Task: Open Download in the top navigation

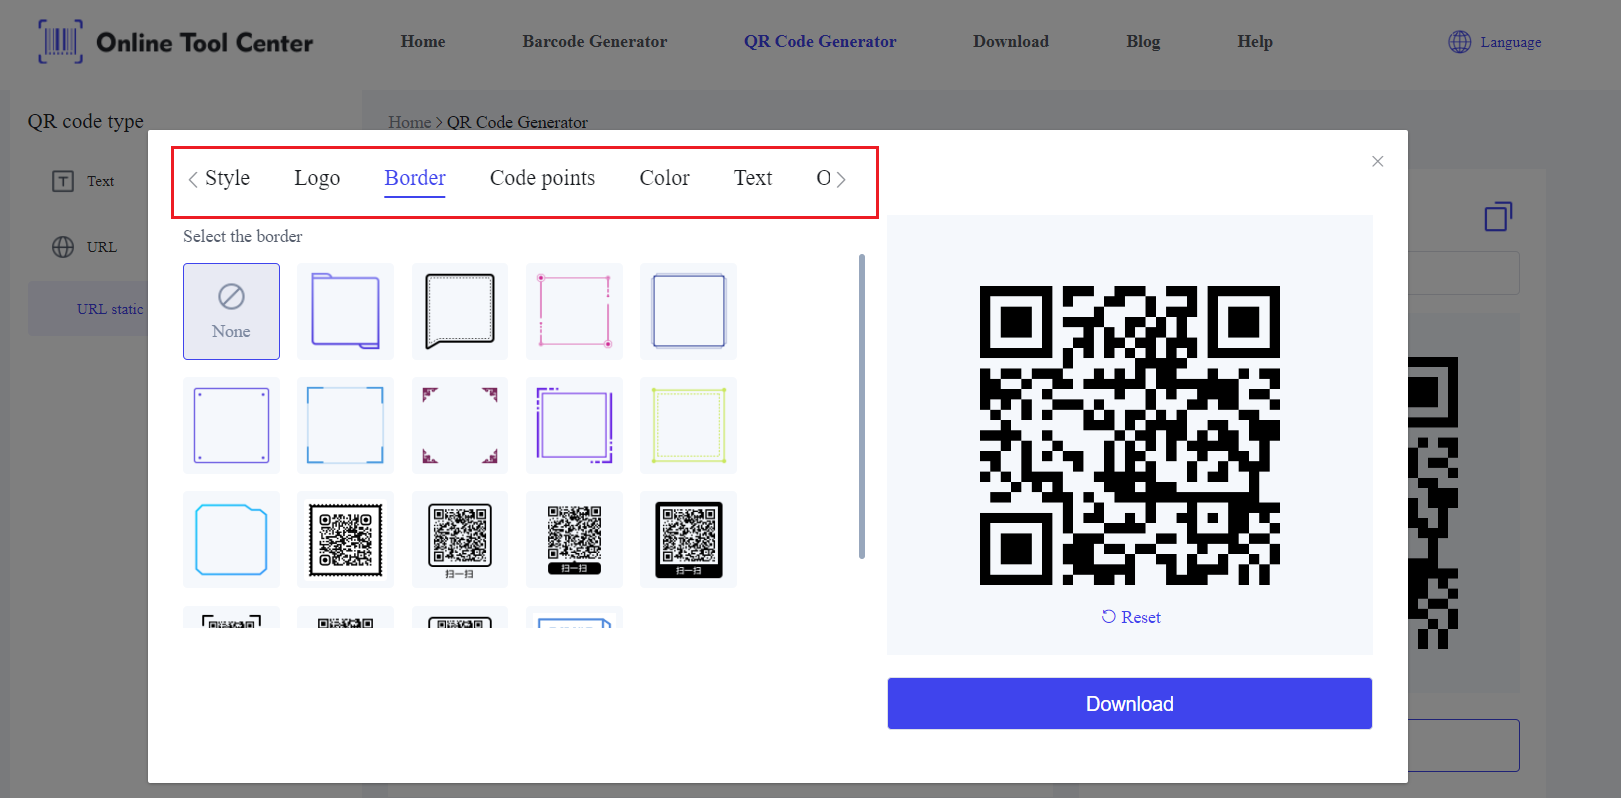Action: 1011,41
